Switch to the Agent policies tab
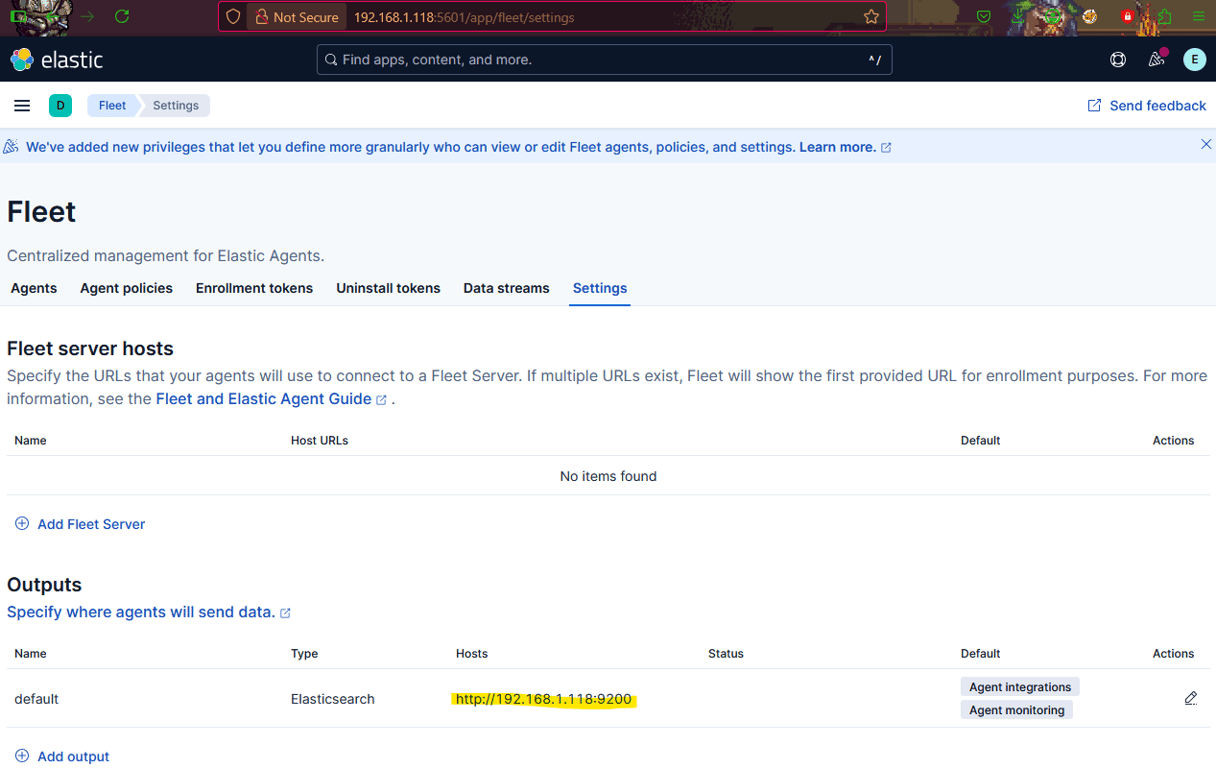Screen dimensions: 1216x768 coord(126,288)
